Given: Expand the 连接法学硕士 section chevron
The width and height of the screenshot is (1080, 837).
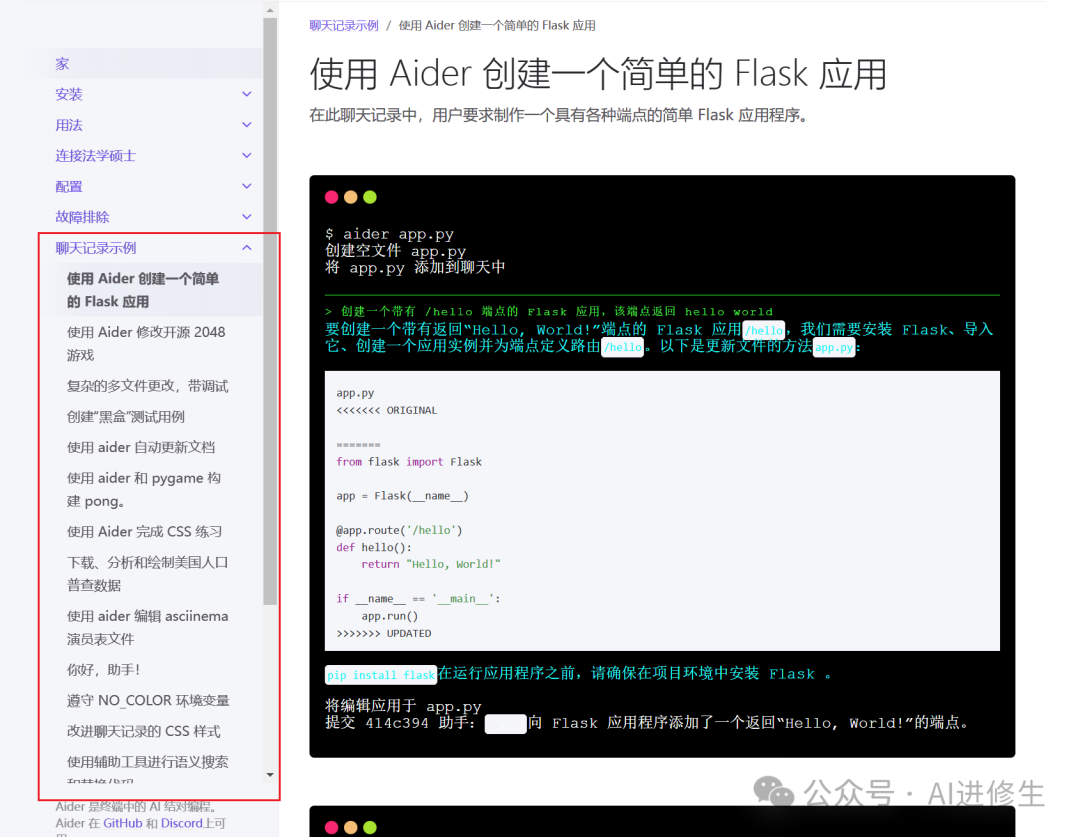Looking at the screenshot, I should click(x=247, y=156).
